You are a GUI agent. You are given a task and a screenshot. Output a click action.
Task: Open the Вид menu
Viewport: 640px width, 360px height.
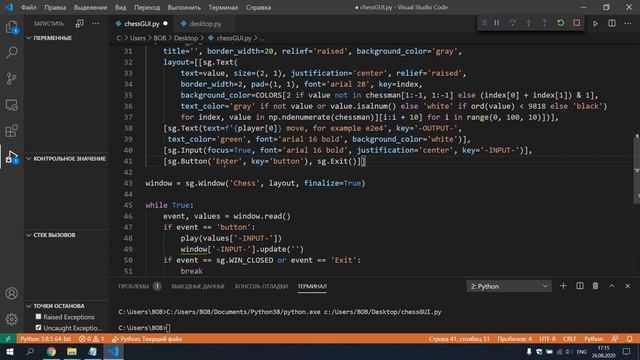coord(120,7)
